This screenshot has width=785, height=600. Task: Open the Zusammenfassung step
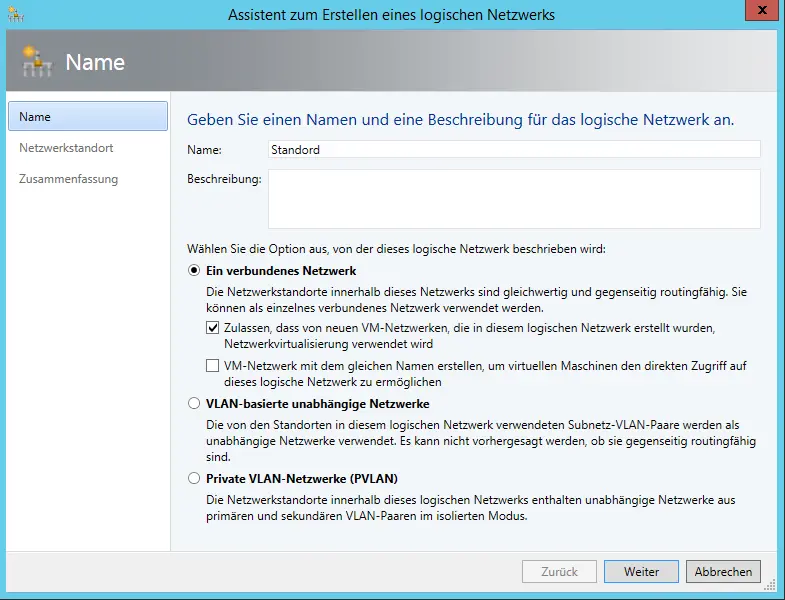point(68,179)
